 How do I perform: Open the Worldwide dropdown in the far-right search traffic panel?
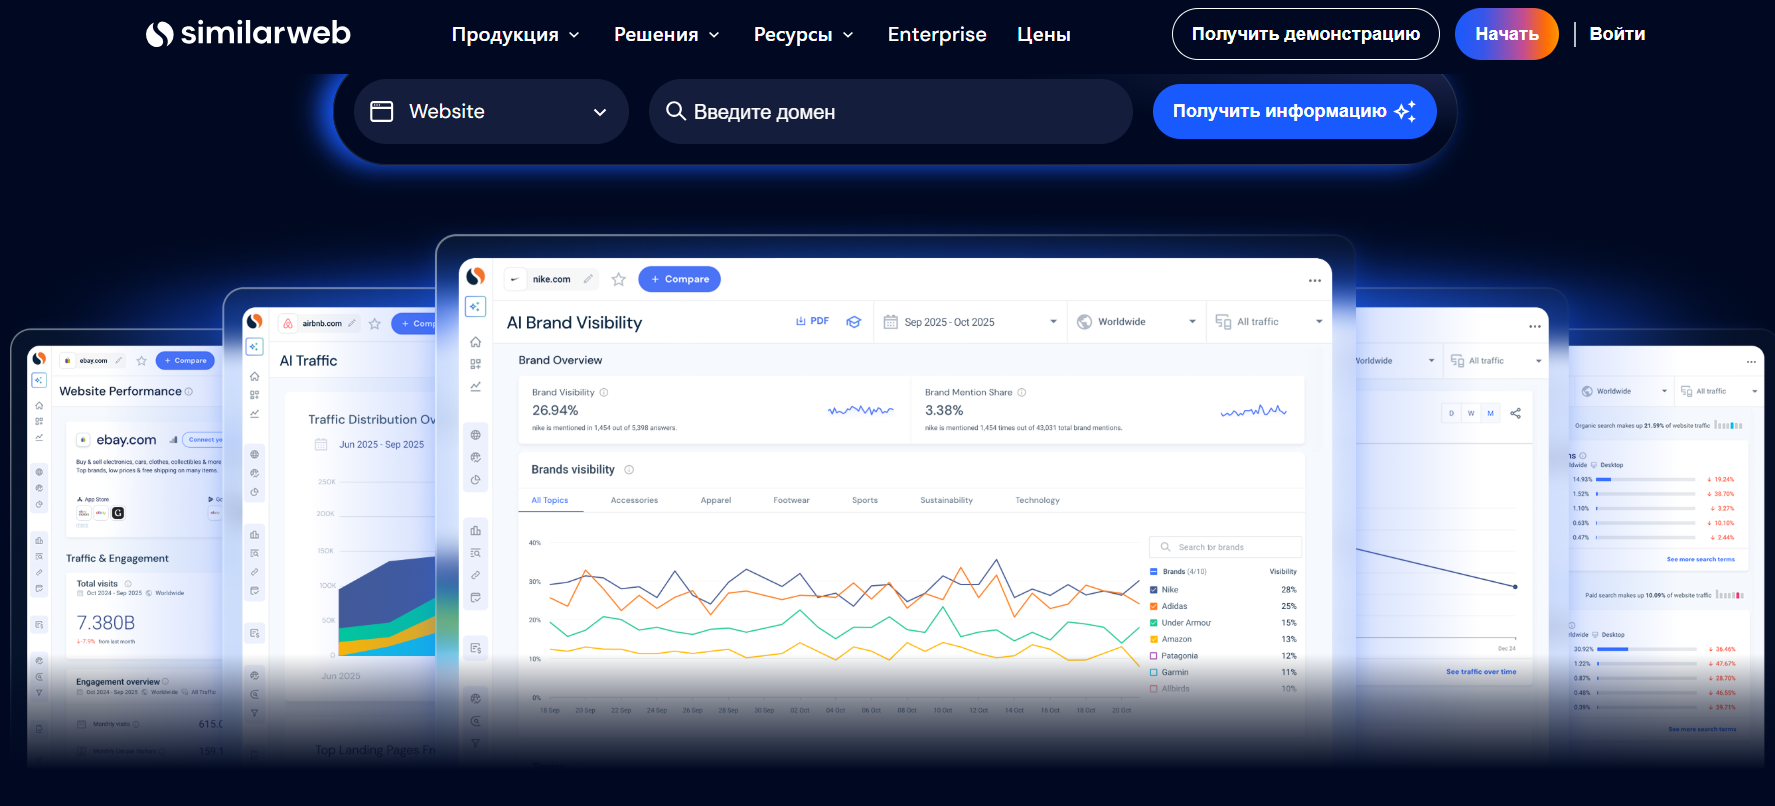tap(1624, 391)
